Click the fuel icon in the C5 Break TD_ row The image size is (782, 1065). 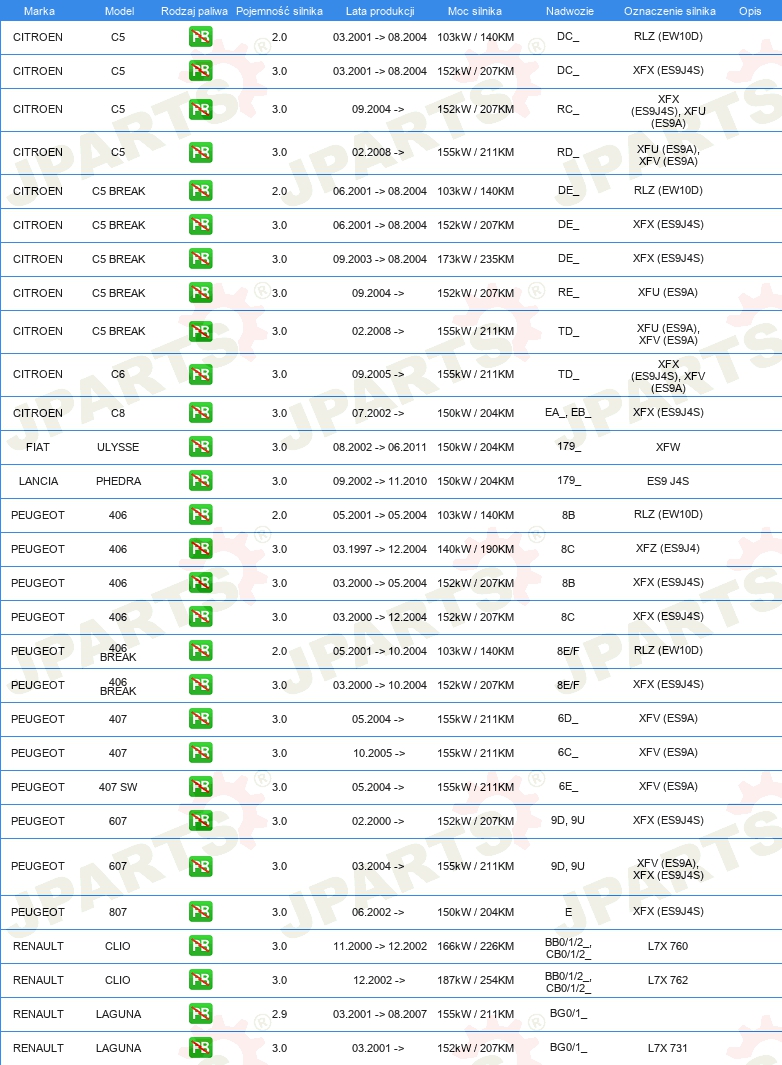(200, 331)
